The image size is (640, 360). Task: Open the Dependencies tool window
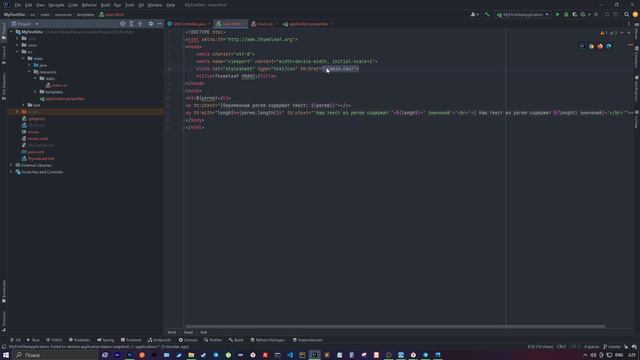click(308, 340)
